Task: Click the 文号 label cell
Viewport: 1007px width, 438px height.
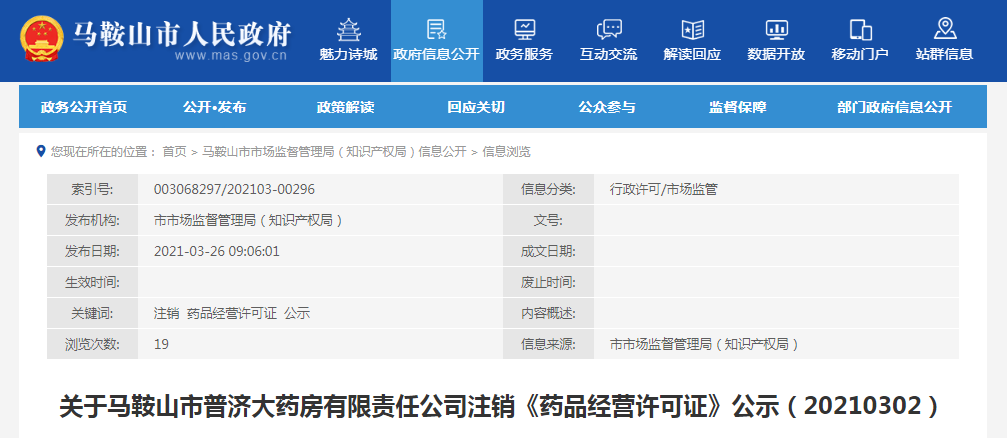Action: tap(548, 220)
